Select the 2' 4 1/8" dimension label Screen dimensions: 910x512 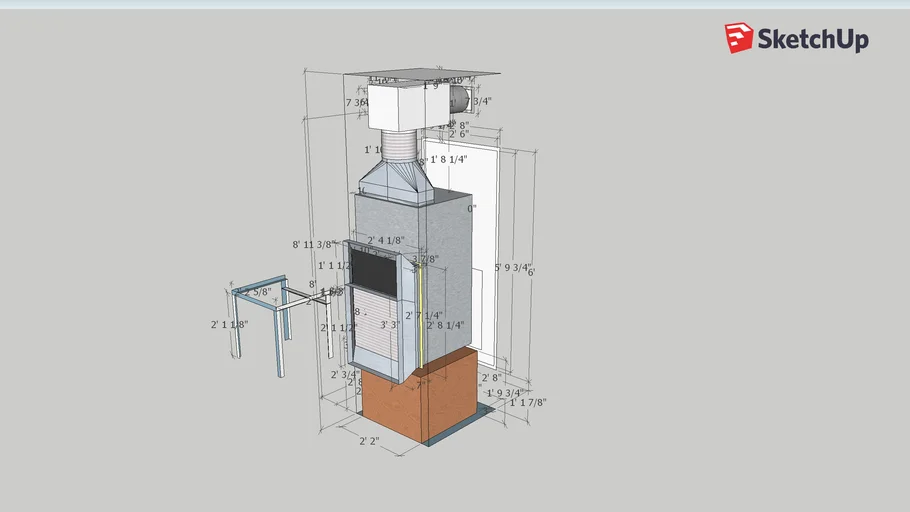386,240
